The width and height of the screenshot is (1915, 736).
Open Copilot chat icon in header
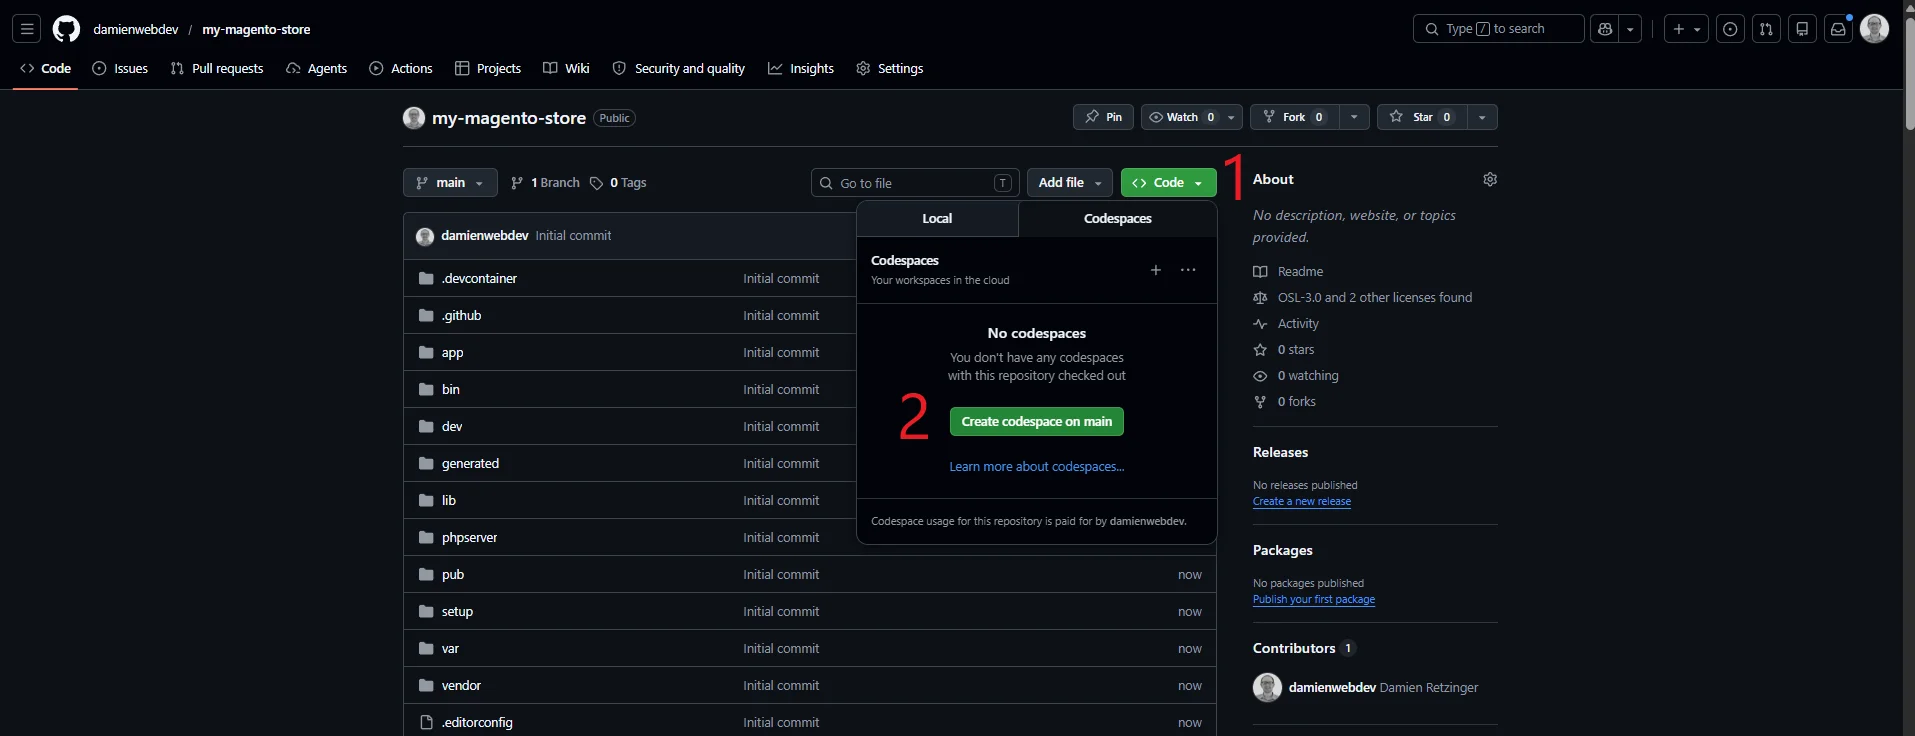[x=1605, y=29]
